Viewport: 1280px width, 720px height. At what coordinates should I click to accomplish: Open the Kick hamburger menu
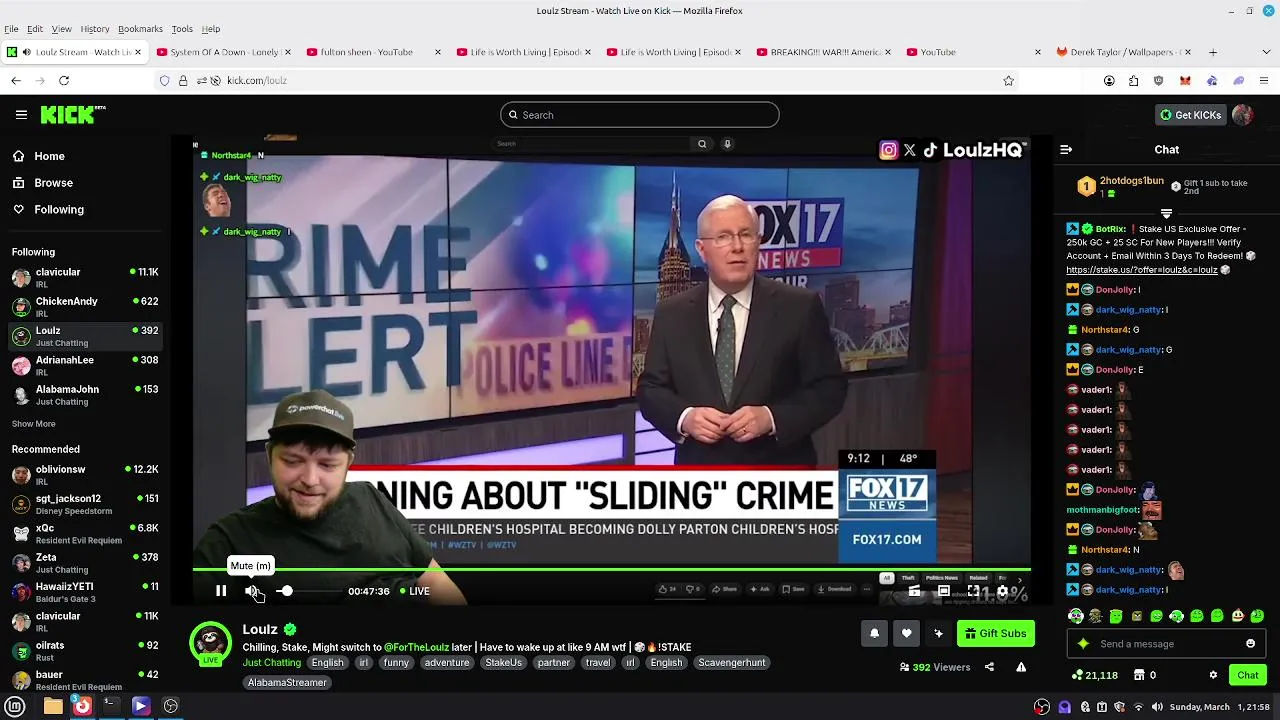(x=21, y=115)
